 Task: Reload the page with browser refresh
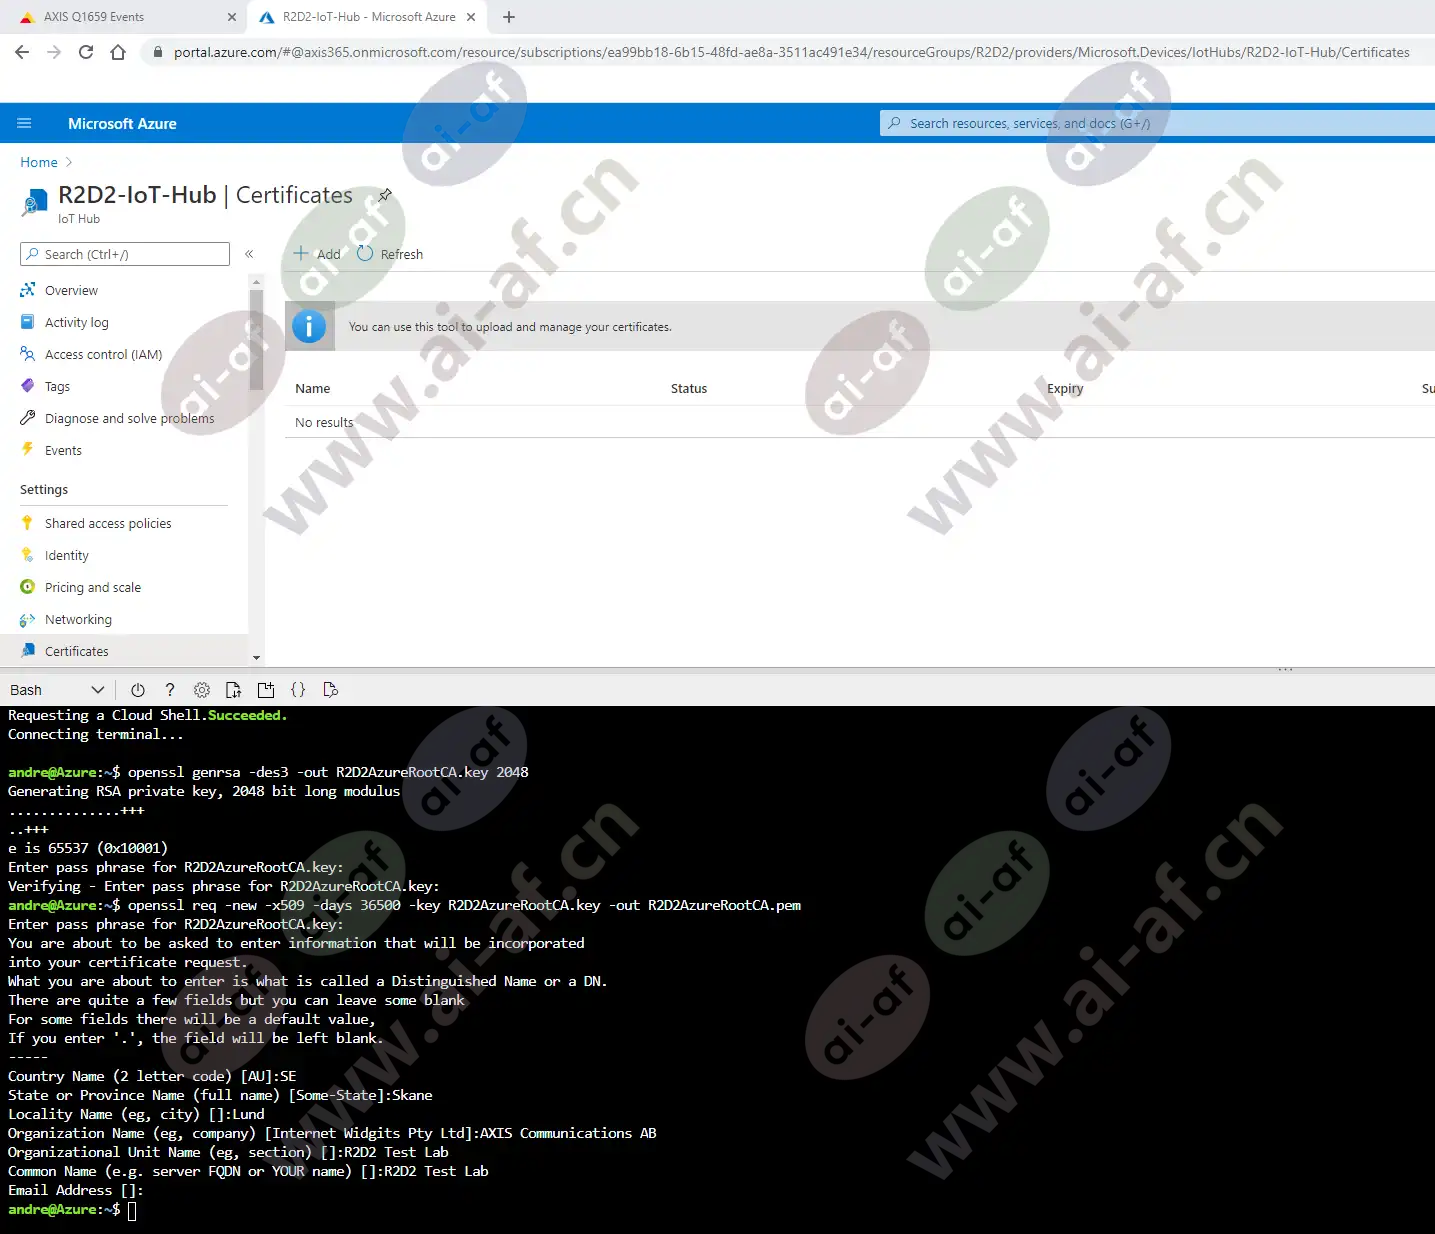tap(86, 52)
